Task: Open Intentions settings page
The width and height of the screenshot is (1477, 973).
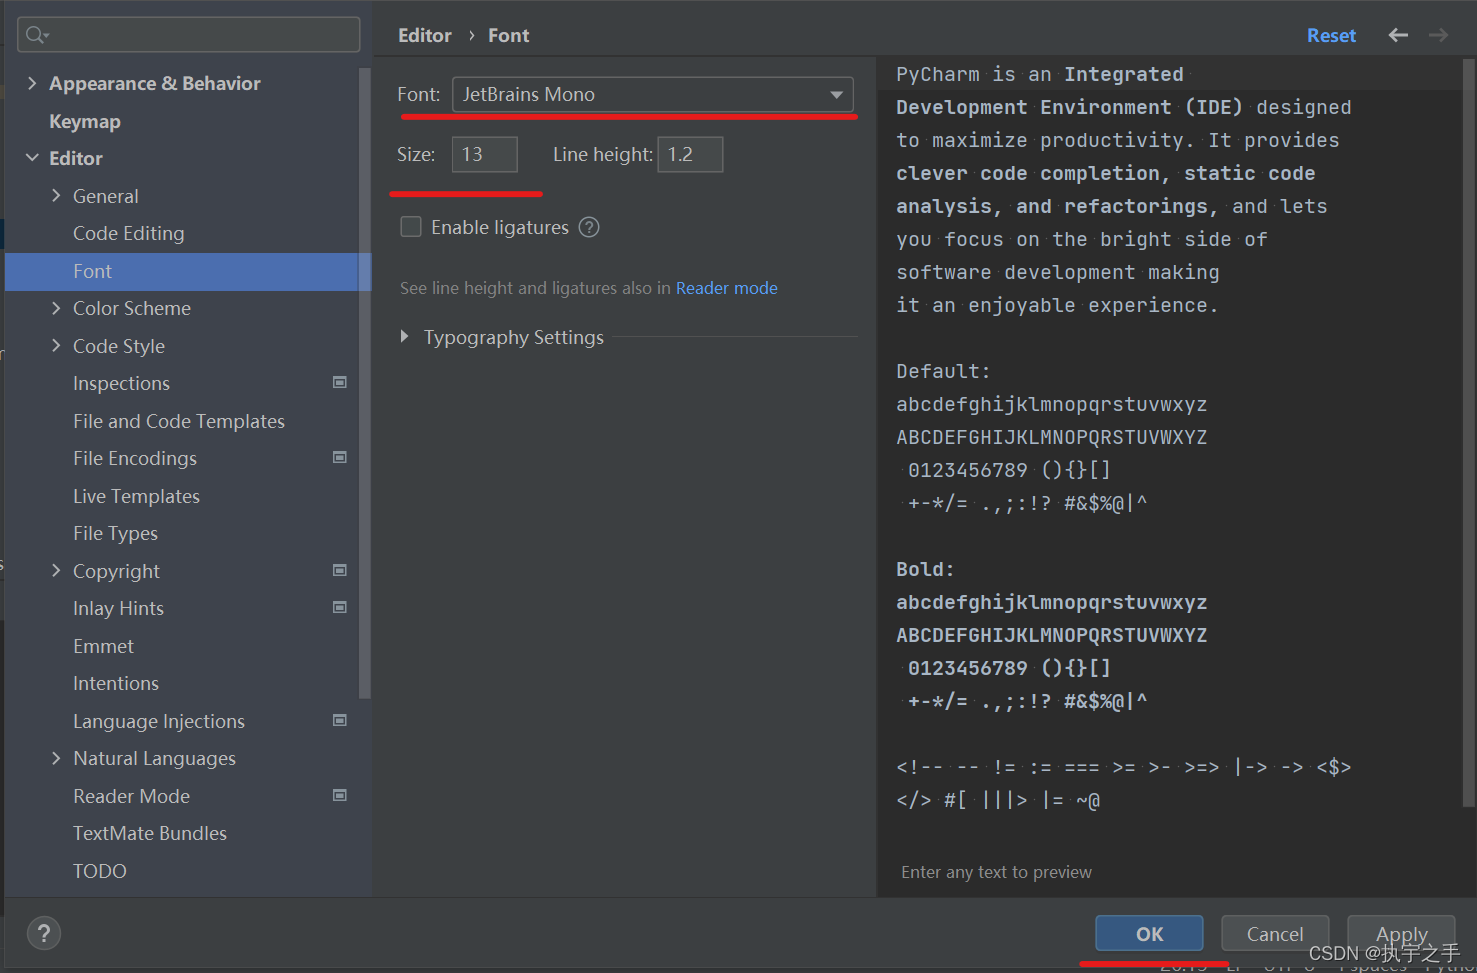Action: (x=116, y=683)
